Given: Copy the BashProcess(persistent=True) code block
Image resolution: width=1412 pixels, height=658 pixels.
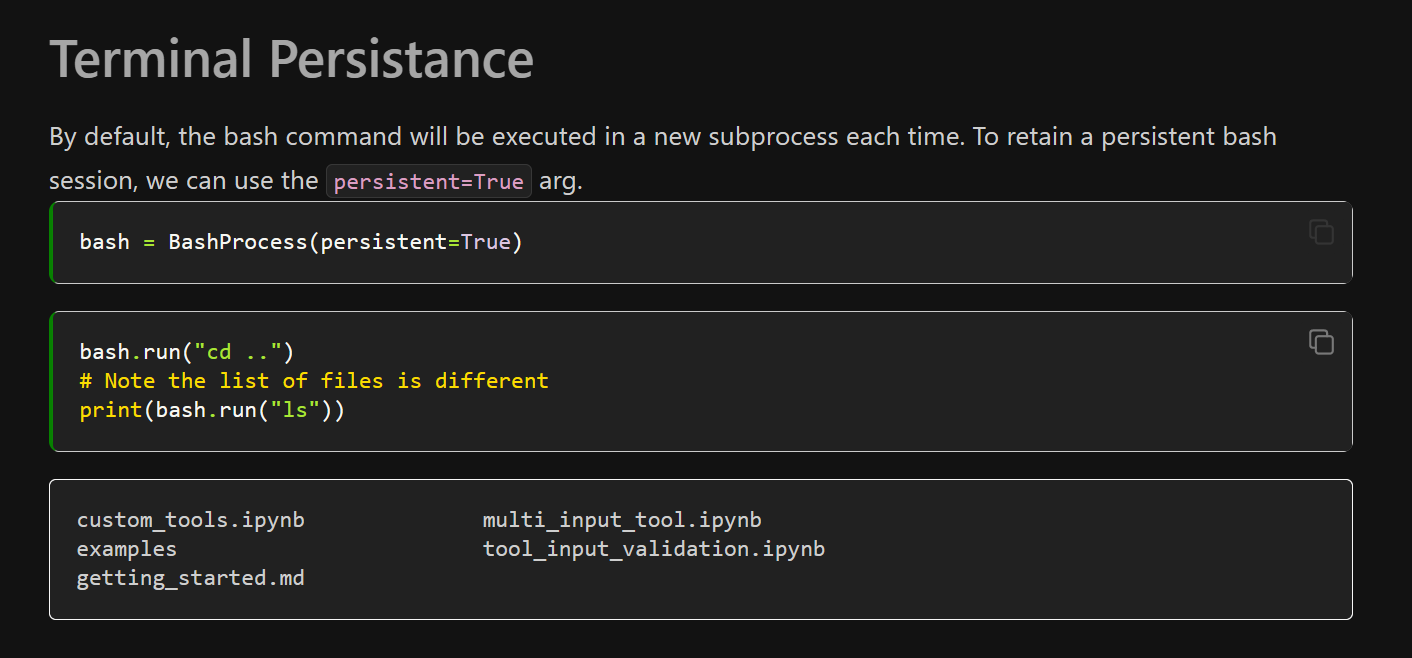Looking at the screenshot, I should click(x=1321, y=232).
